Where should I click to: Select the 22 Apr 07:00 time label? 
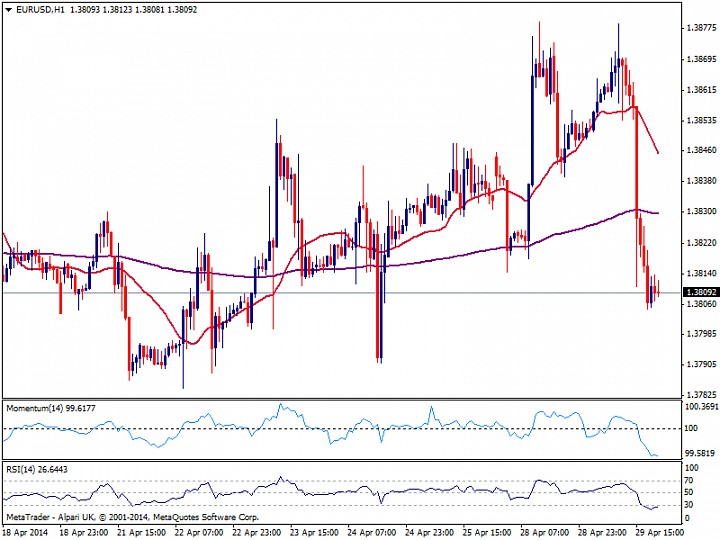(x=199, y=533)
